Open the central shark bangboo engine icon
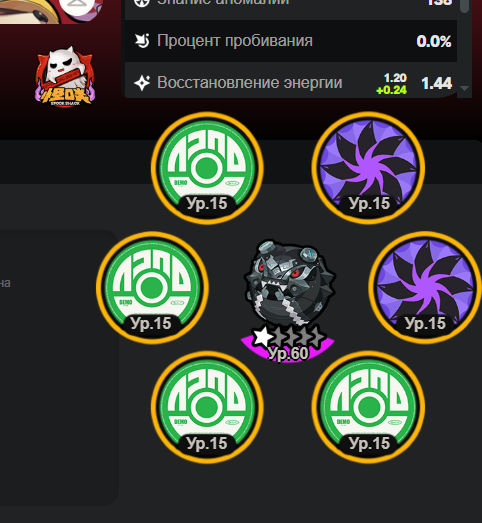The image size is (482, 523). (289, 283)
